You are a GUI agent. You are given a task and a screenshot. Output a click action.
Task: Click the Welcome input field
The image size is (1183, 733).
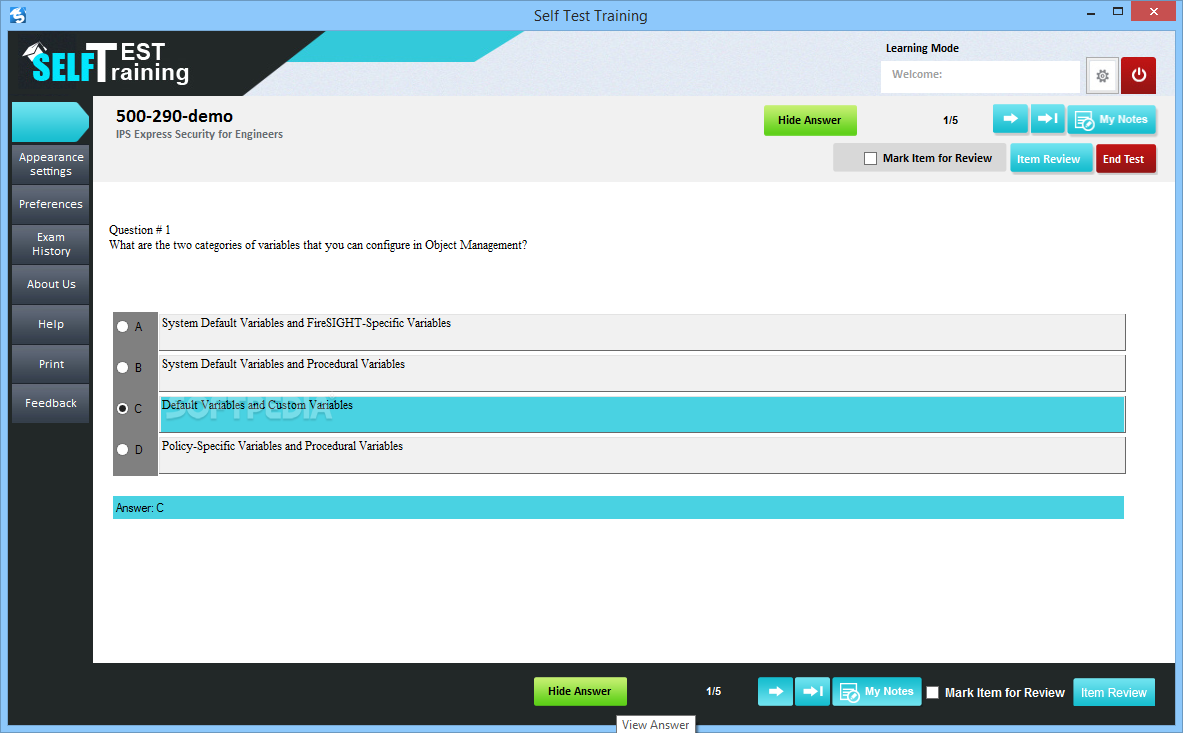[x=980, y=76]
